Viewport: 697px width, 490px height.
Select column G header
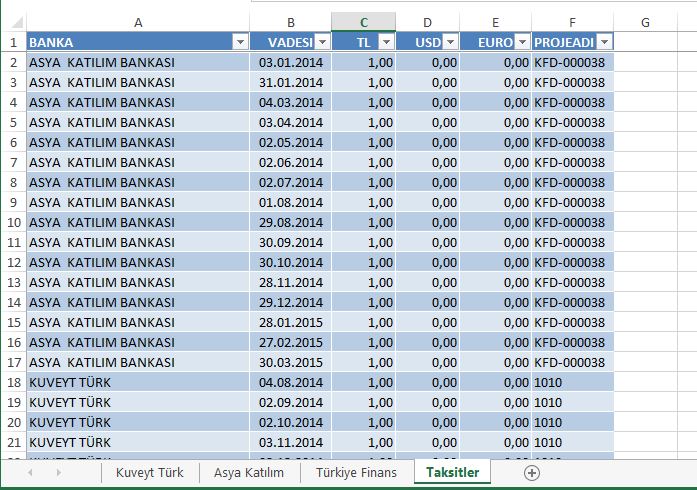645,22
